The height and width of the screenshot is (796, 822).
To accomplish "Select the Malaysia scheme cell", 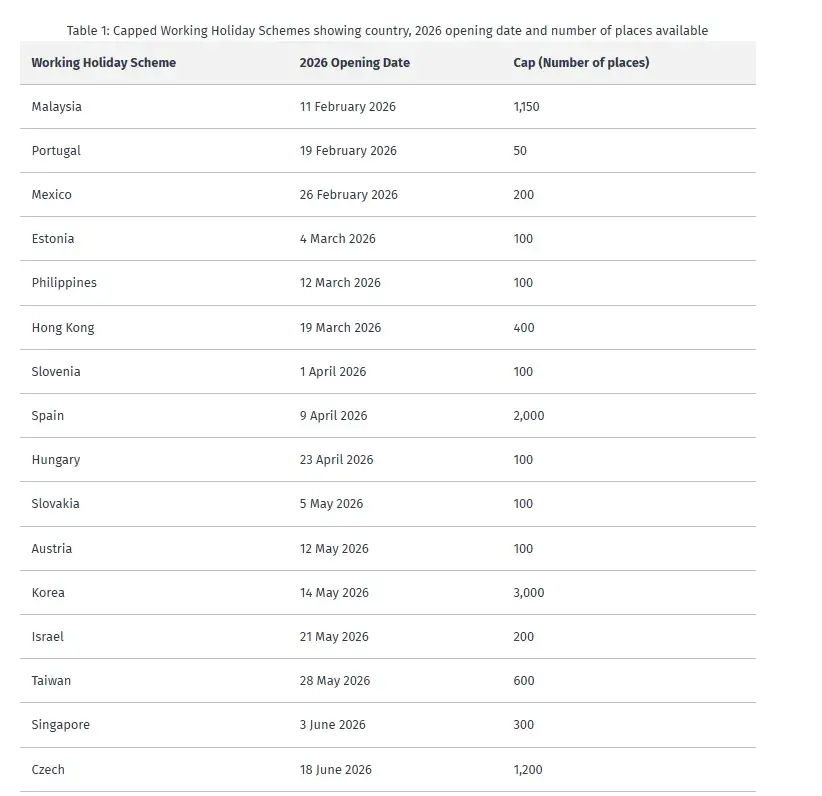I will point(56,106).
